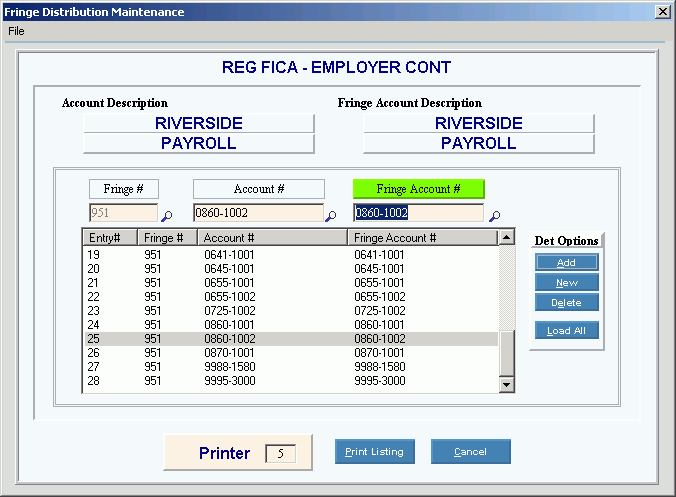Click the Account # input field
Image resolution: width=676 pixels, height=497 pixels.
point(258,213)
